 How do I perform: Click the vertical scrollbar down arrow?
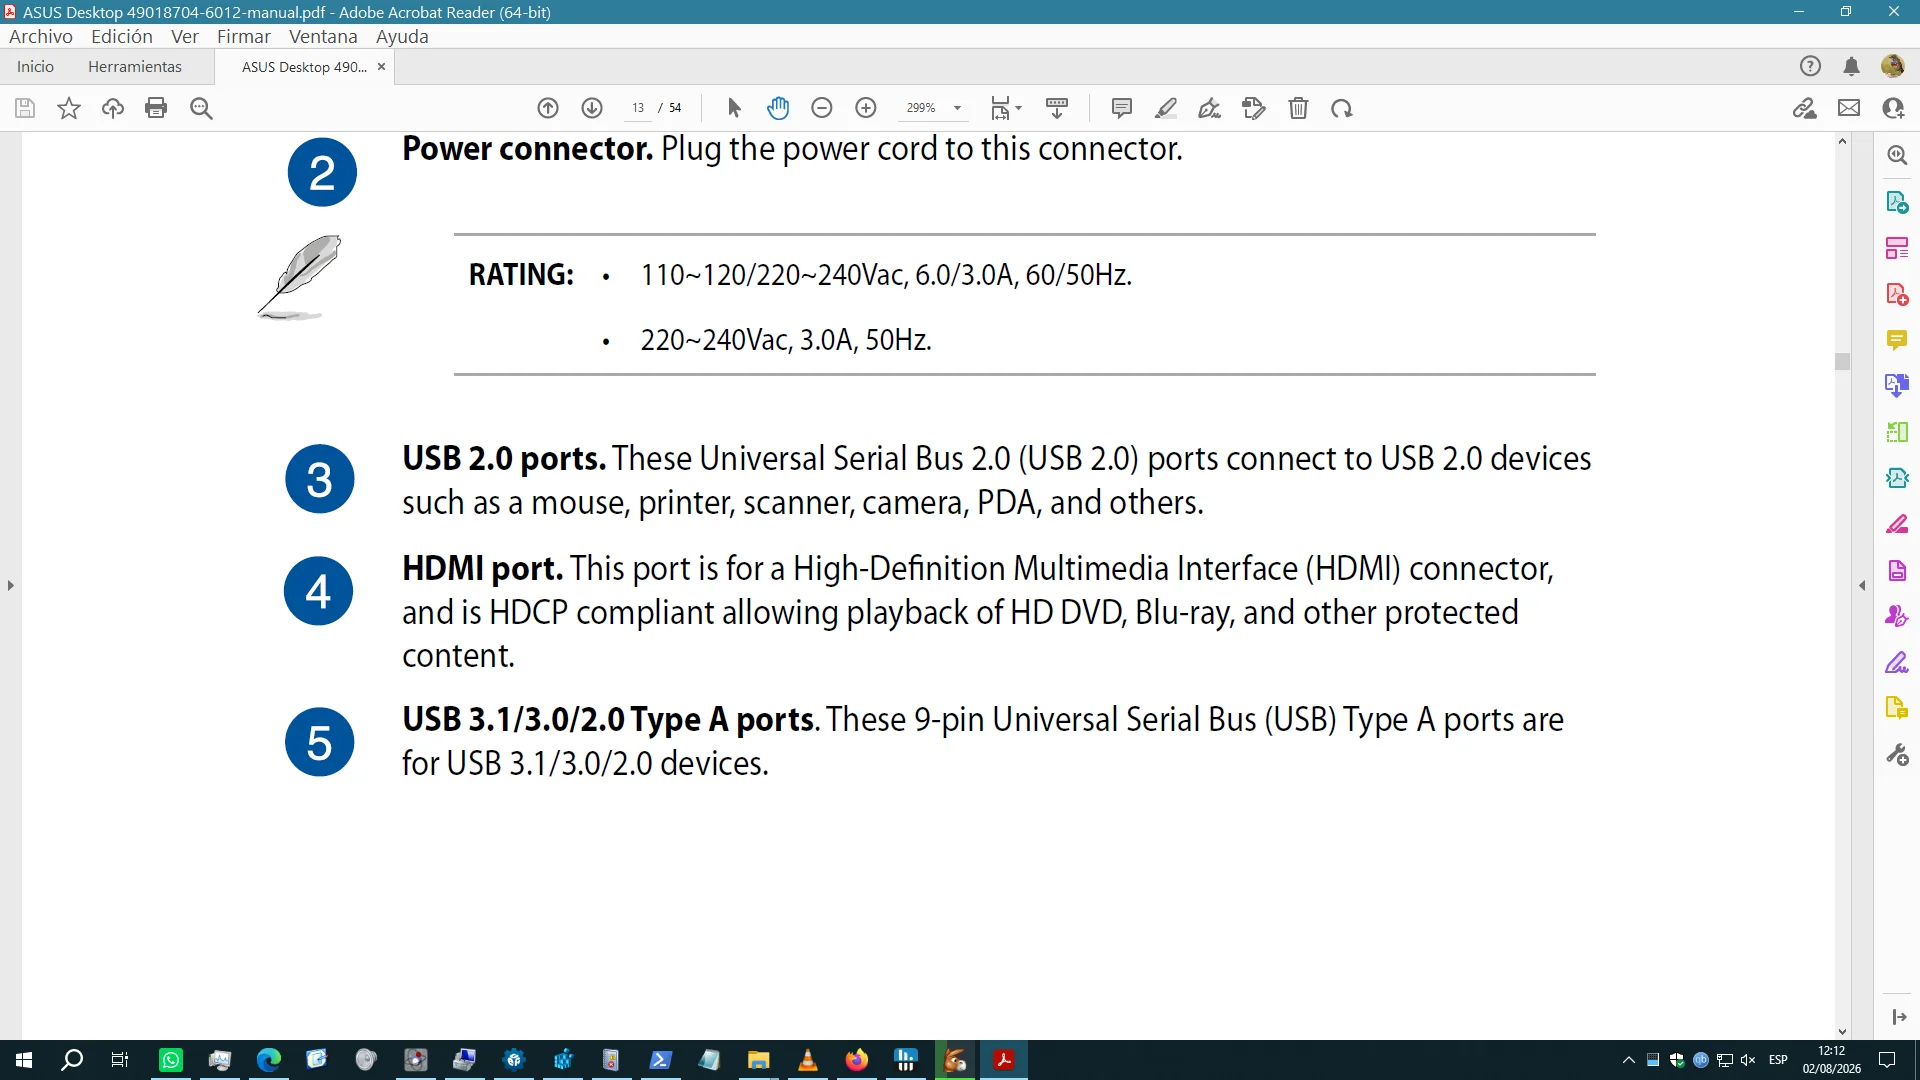1842,1031
